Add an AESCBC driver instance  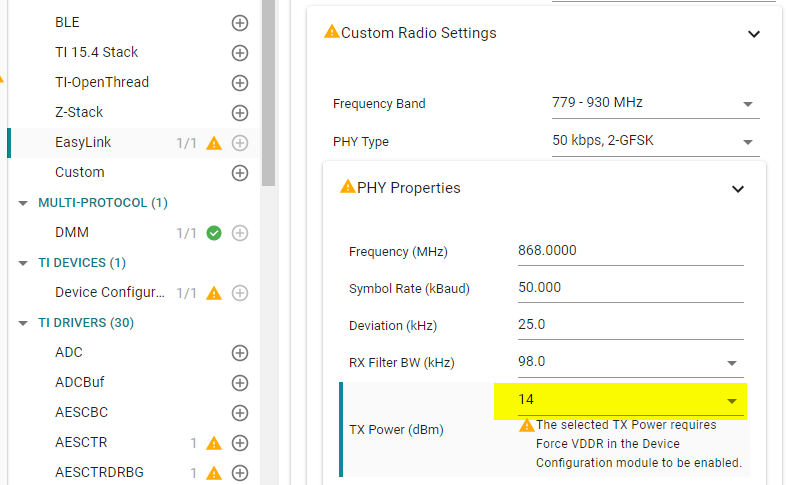click(240, 412)
